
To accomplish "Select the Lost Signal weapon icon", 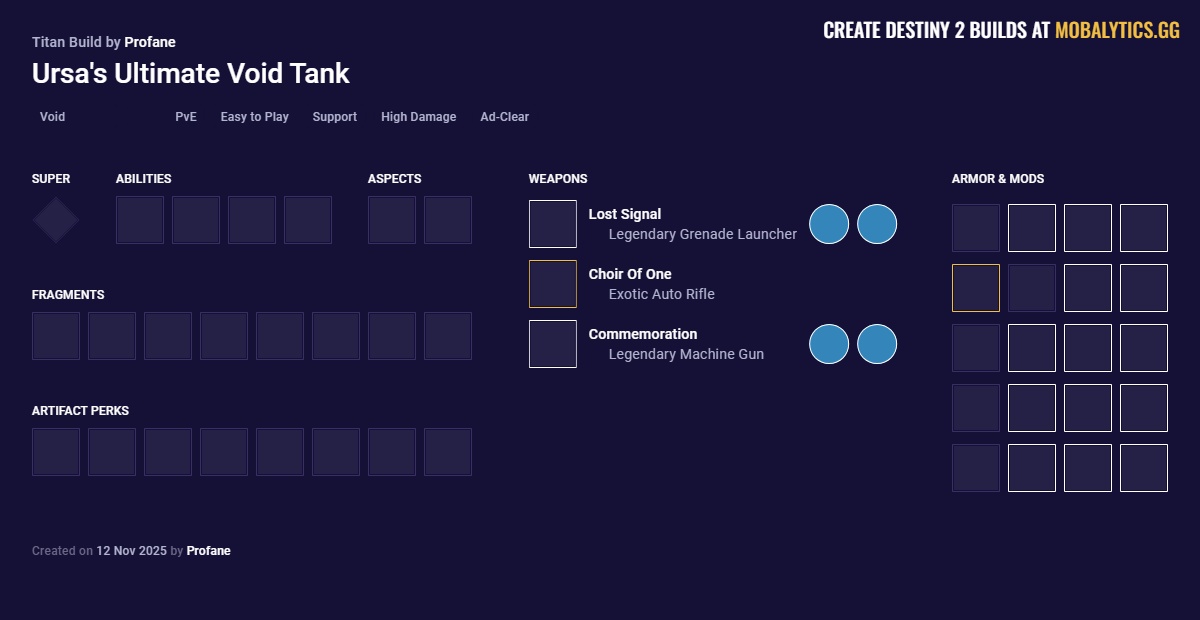I will tap(553, 224).
